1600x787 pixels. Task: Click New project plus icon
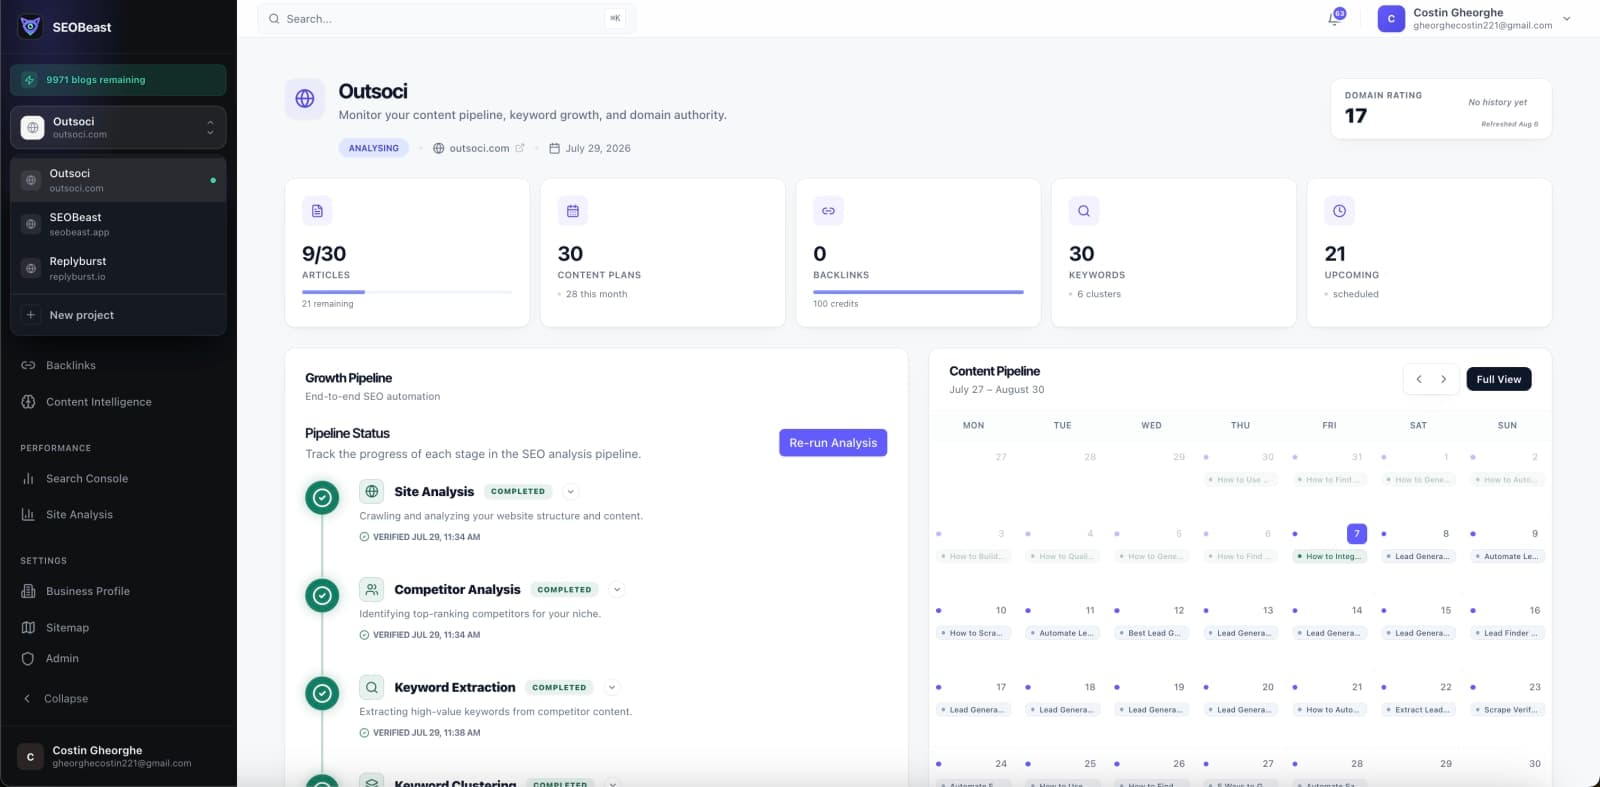(x=30, y=315)
